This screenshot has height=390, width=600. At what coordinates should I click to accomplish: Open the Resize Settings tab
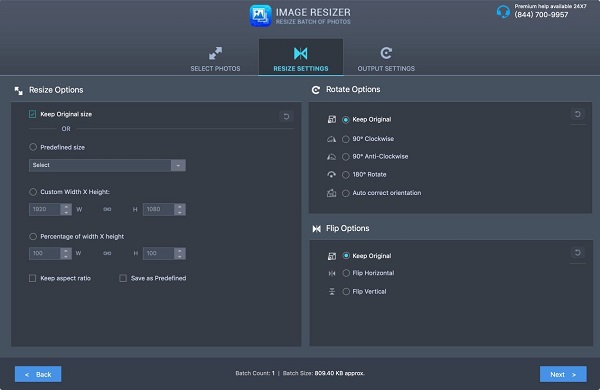tap(301, 57)
